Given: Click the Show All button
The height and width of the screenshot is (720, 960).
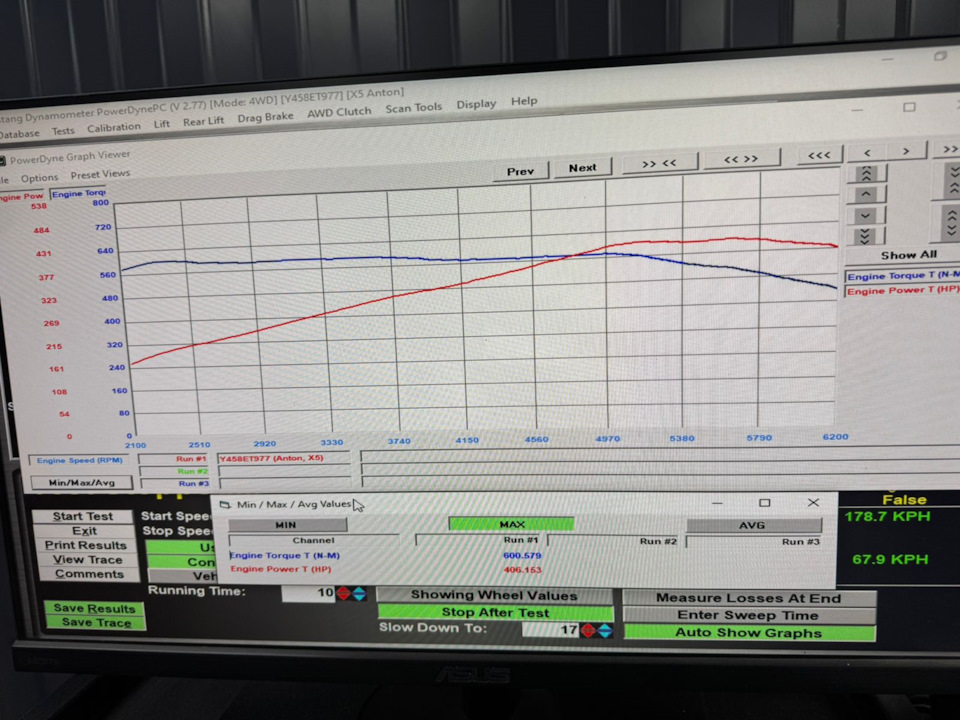Looking at the screenshot, I should tap(909, 255).
